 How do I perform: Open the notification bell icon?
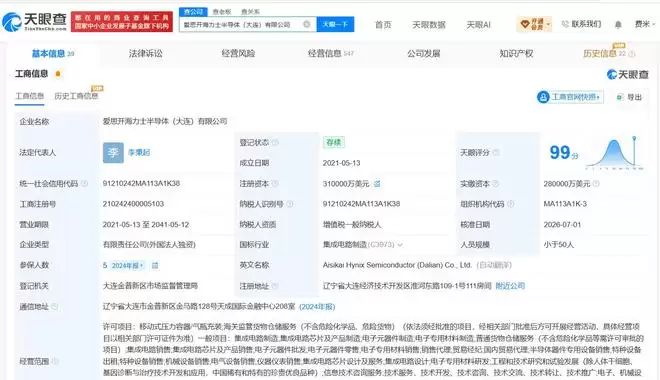[x=618, y=25]
